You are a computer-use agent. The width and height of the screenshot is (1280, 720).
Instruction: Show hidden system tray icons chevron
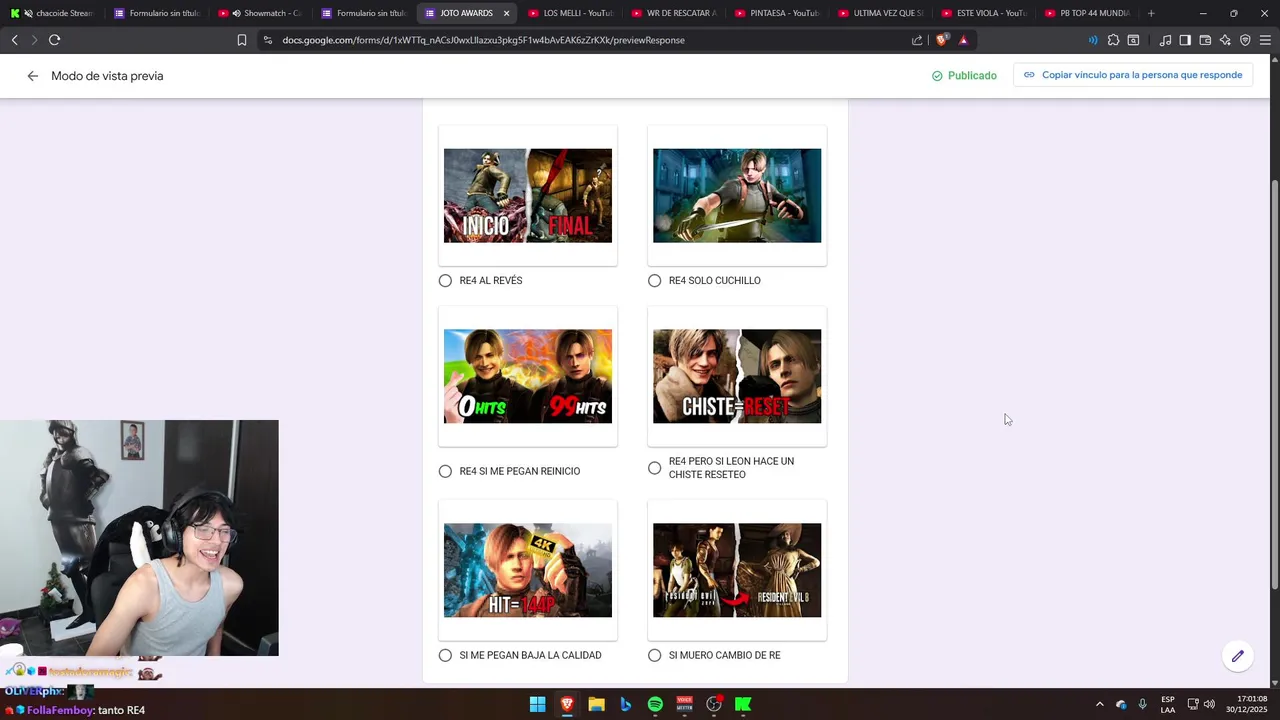[1099, 704]
